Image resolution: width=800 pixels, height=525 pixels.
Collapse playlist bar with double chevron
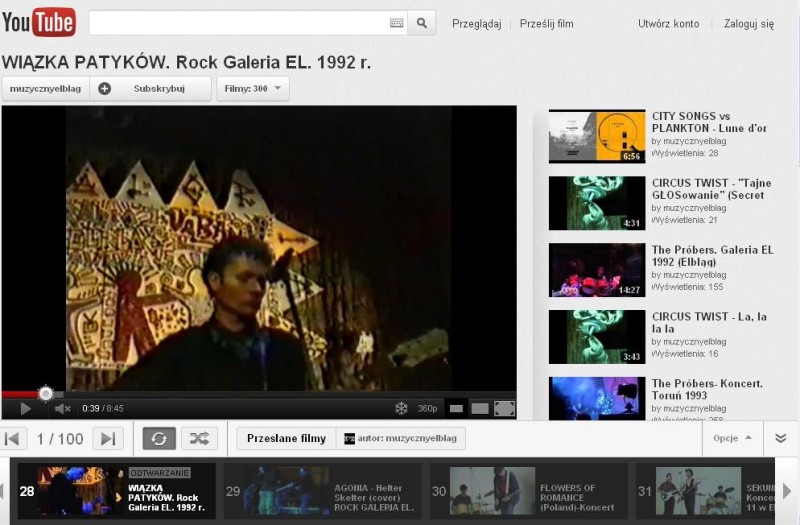click(x=781, y=438)
